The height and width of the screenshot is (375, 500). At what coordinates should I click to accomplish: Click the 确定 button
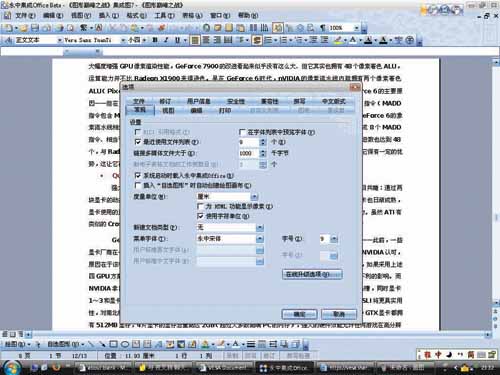pos(299,314)
